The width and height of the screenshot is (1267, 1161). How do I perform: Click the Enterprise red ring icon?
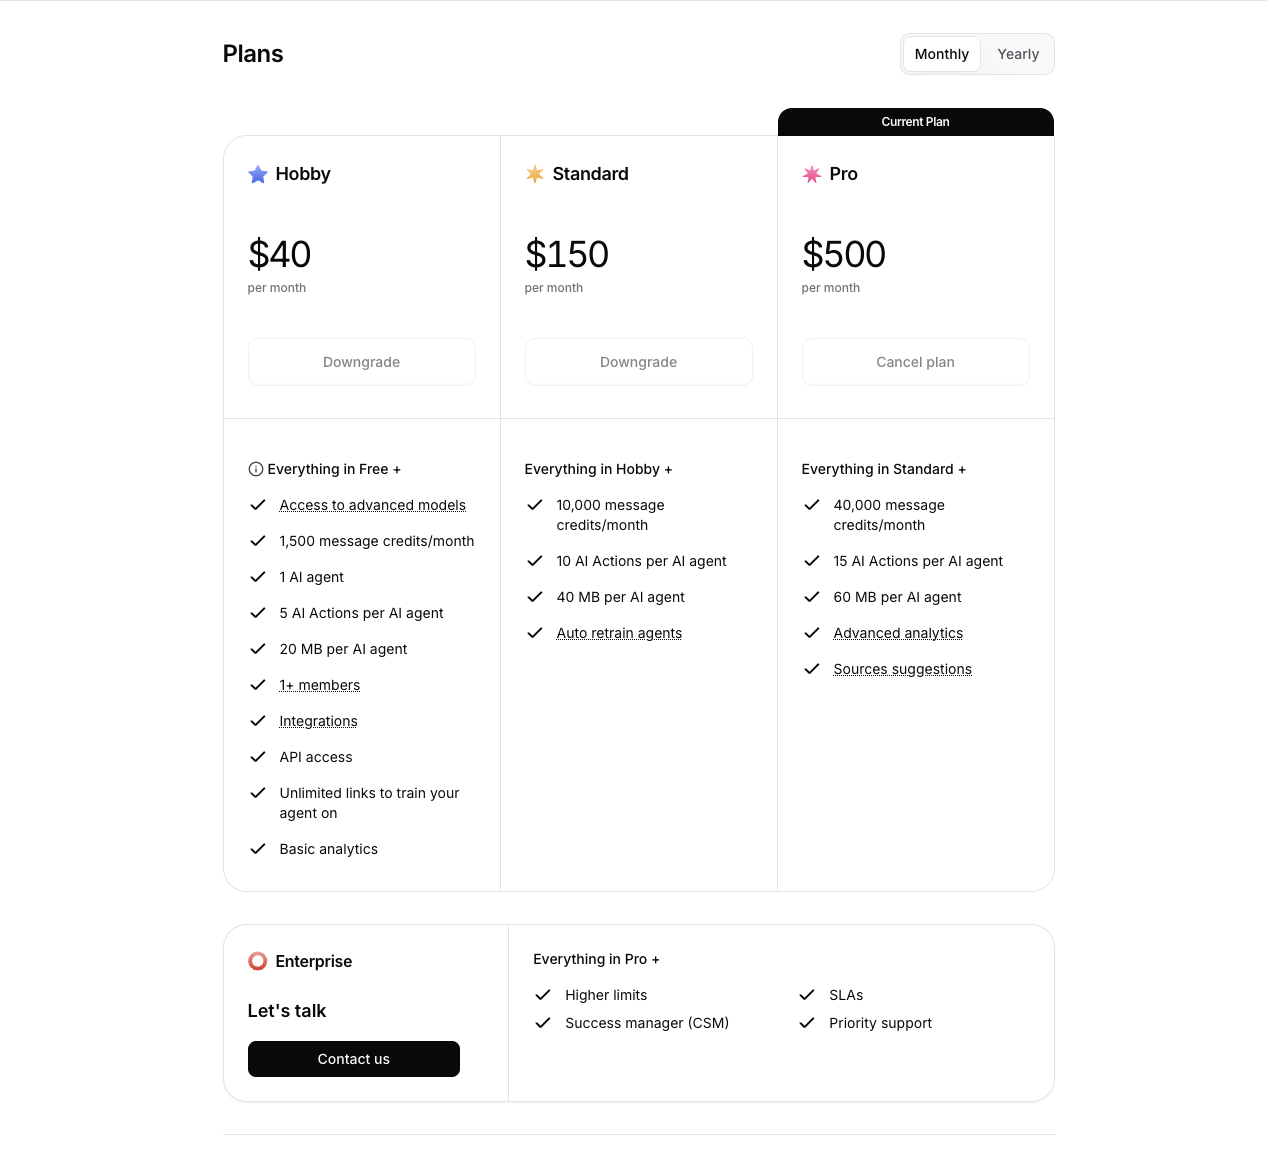pyautogui.click(x=257, y=961)
